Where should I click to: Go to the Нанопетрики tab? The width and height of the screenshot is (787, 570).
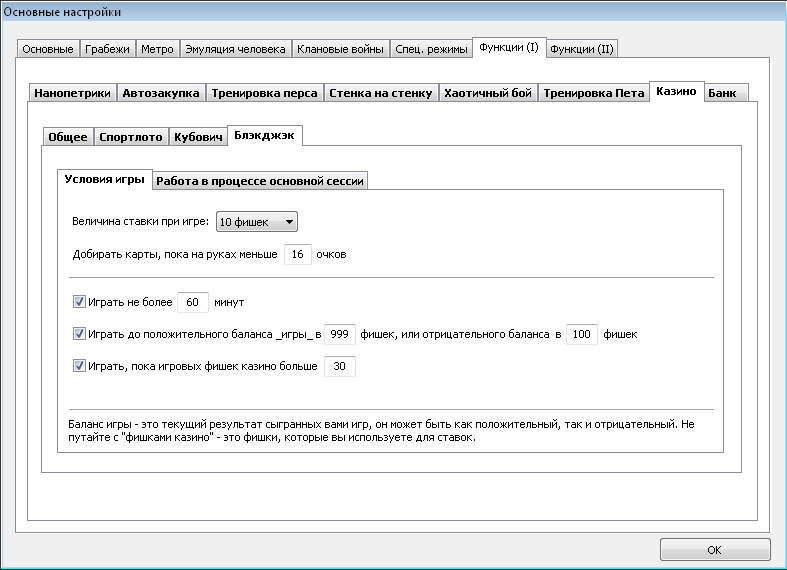pos(72,93)
